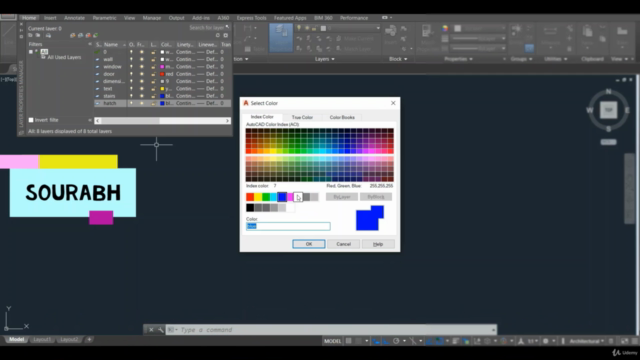Click MODEL button in status bar
Image resolution: width=640 pixels, height=360 pixels.
click(332, 341)
